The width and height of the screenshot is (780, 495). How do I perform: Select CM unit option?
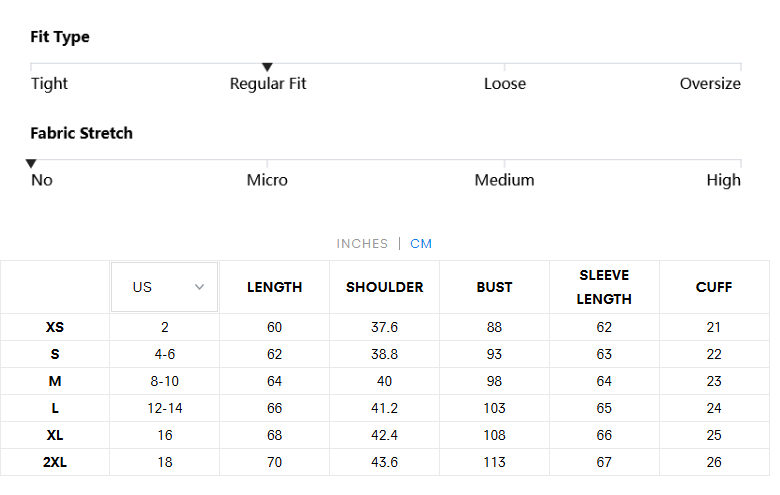(x=421, y=244)
